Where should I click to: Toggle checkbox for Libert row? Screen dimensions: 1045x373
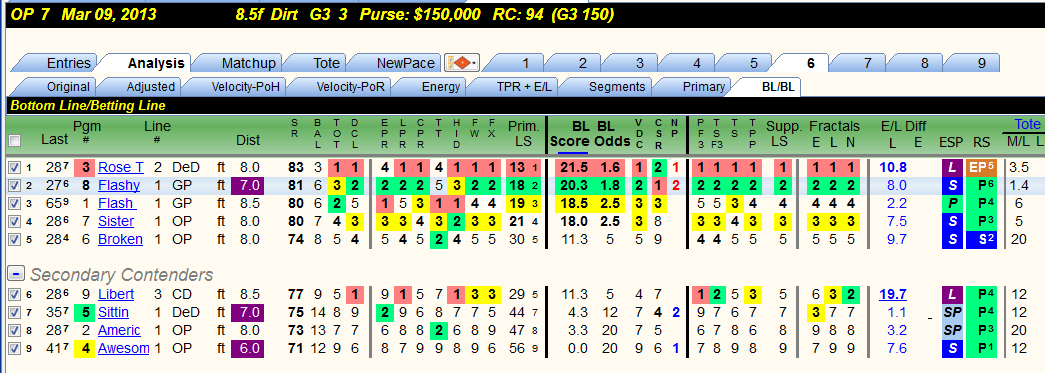pyautogui.click(x=15, y=294)
